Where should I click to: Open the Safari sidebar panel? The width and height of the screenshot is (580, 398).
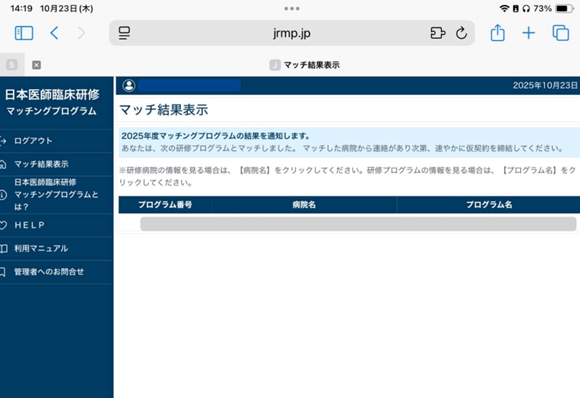[x=24, y=33]
